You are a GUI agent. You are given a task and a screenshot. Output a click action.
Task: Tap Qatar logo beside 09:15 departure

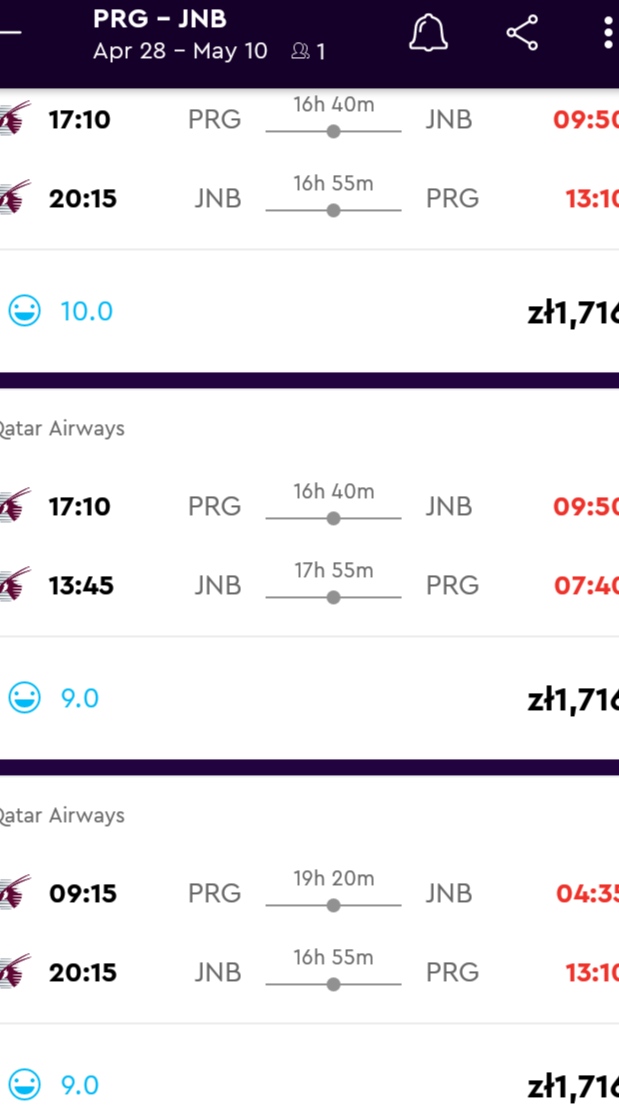pyautogui.click(x=15, y=893)
